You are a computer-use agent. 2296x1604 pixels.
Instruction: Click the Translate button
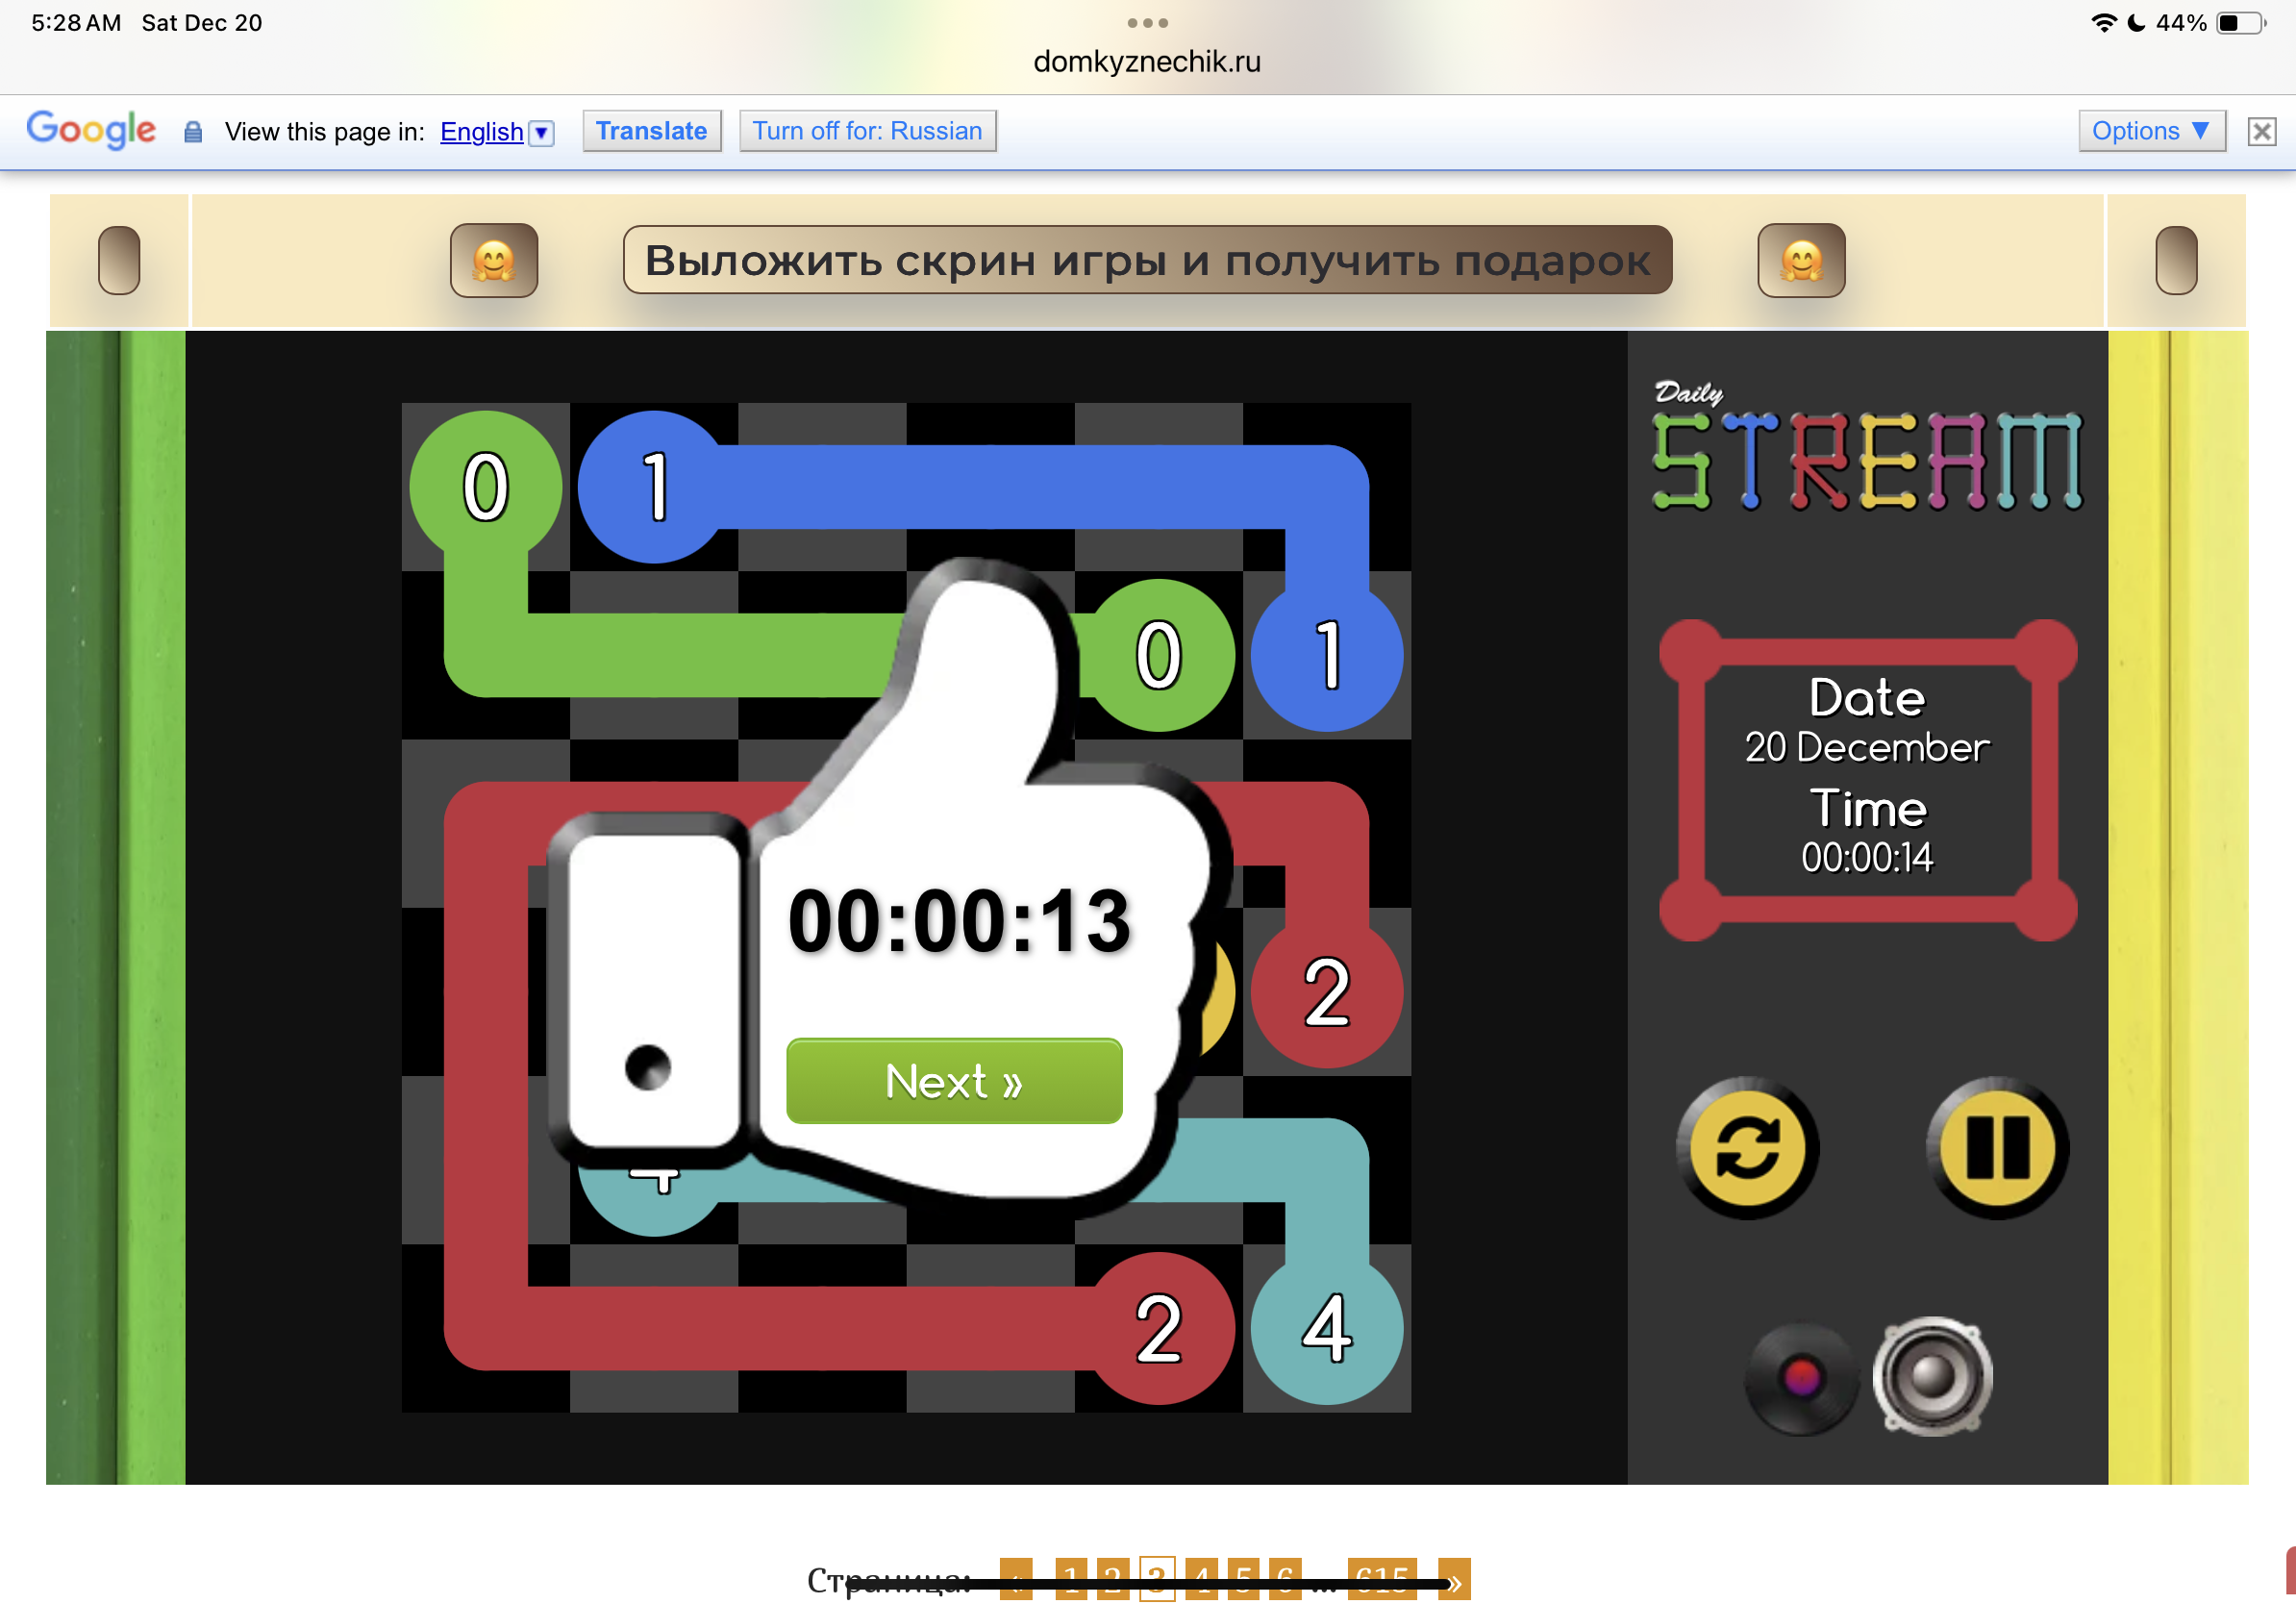pos(651,131)
